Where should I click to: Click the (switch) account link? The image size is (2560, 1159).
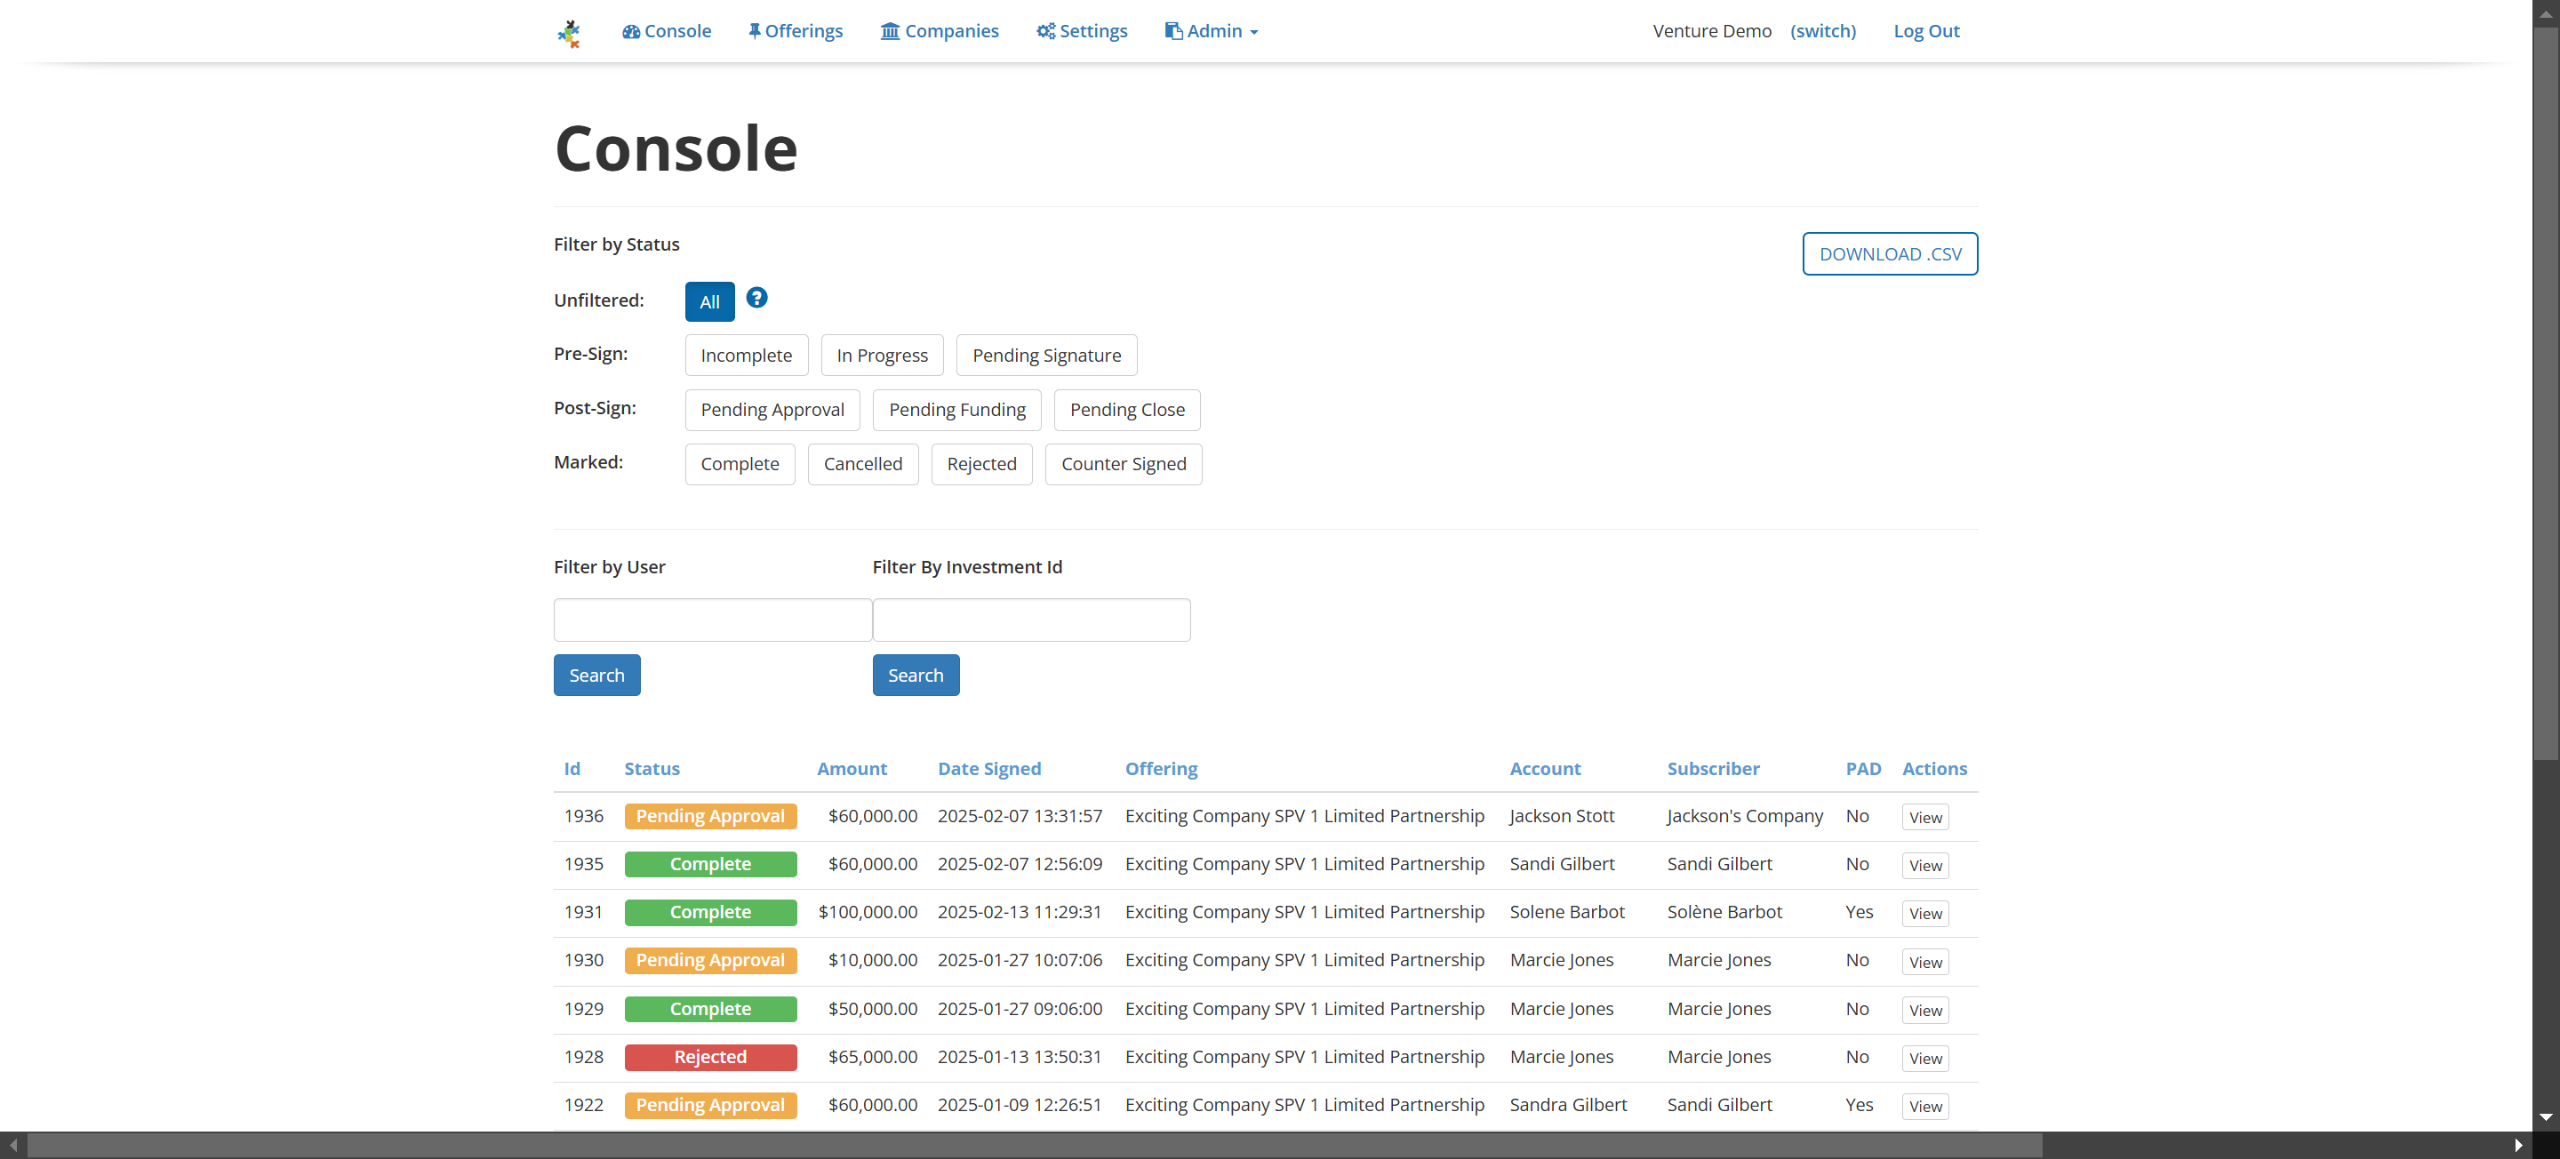(1822, 31)
